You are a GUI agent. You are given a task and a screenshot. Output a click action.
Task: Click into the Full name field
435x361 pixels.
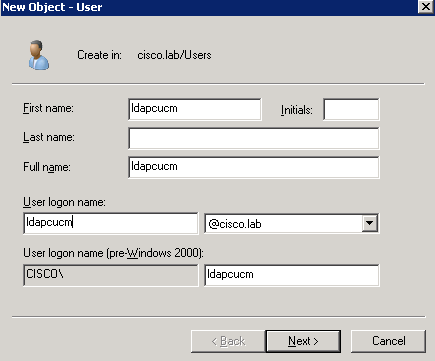coord(254,167)
